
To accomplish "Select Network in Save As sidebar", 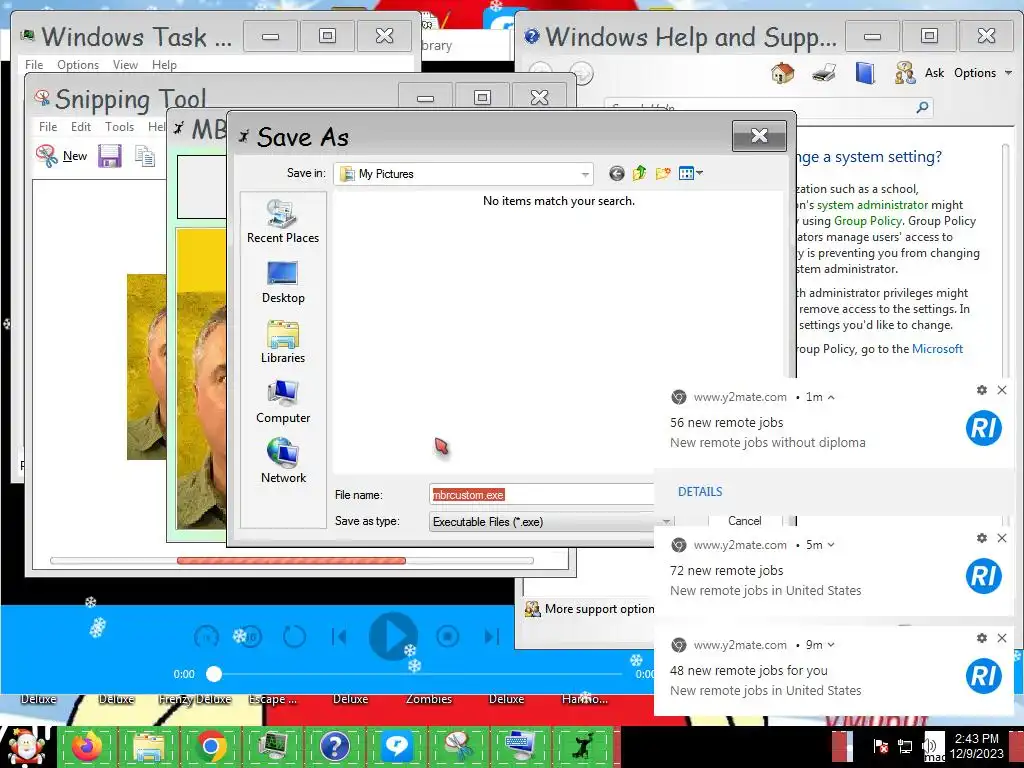I will tap(283, 460).
